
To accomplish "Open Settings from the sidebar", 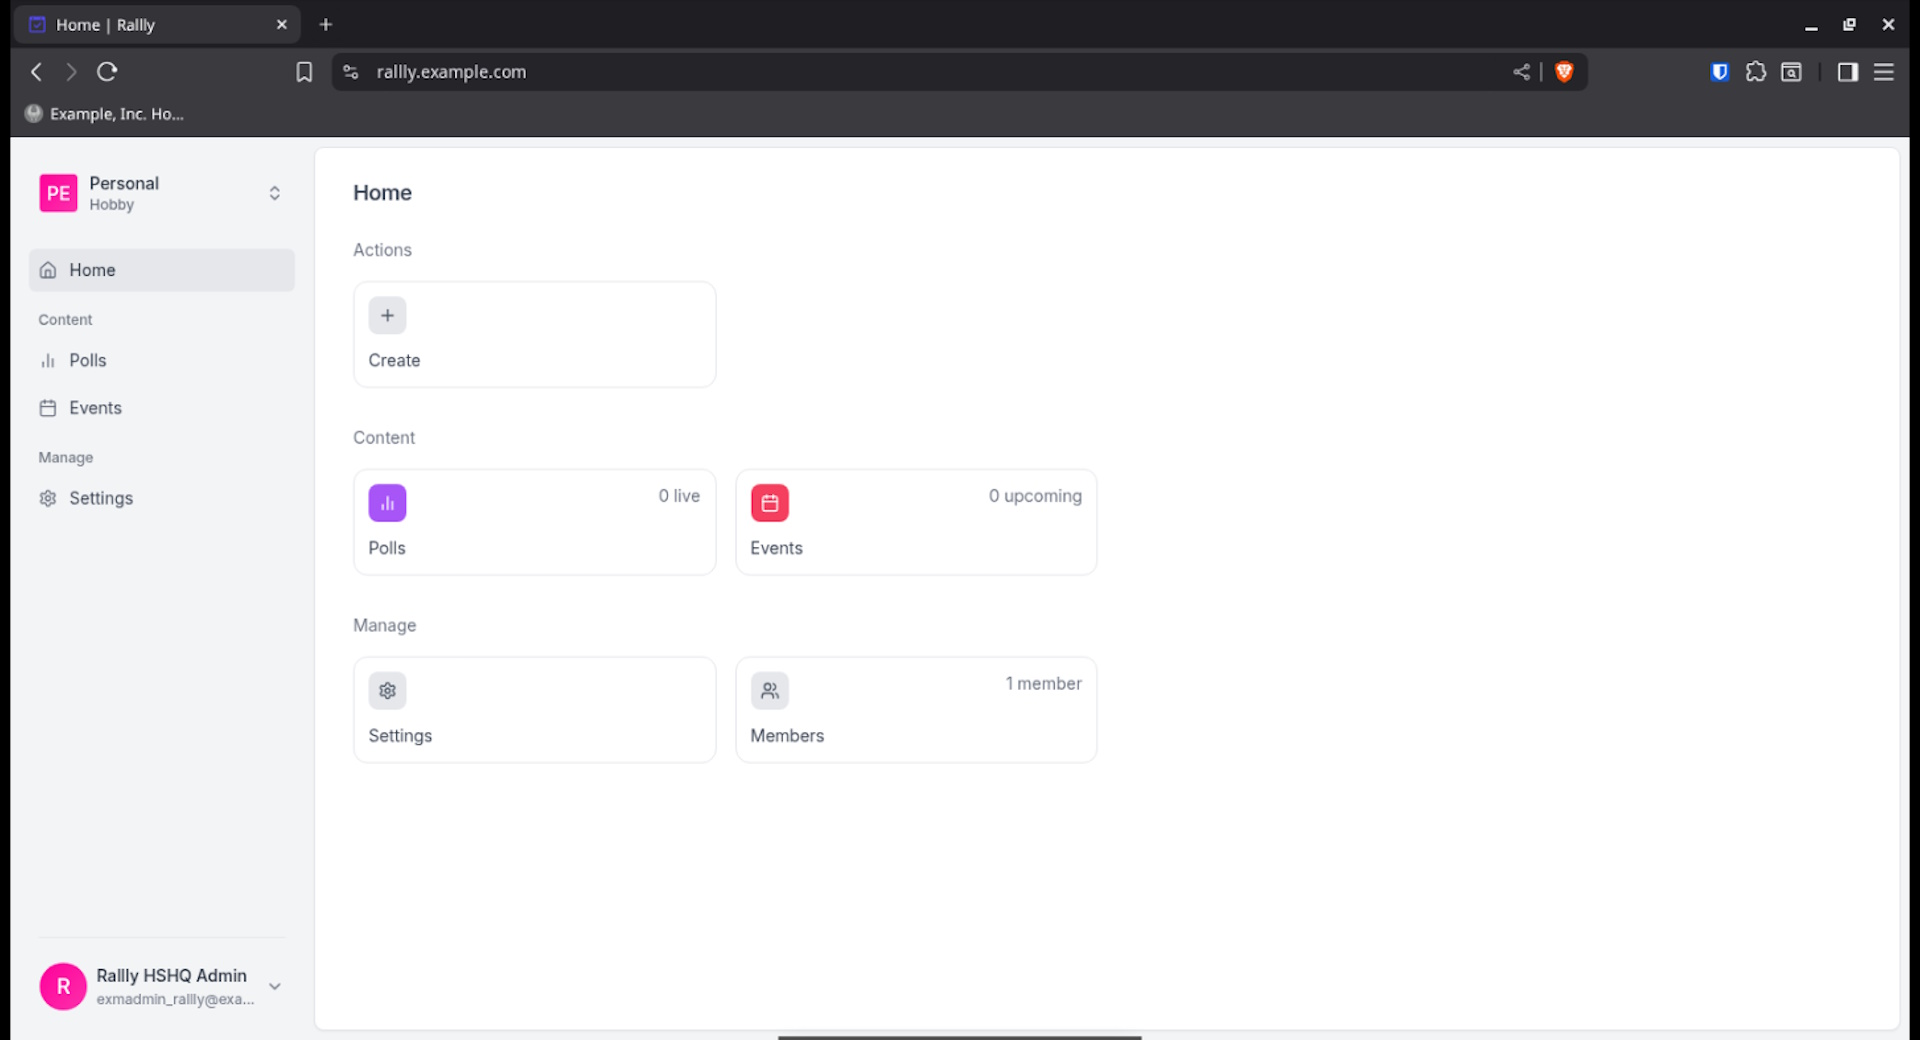I will pos(100,498).
